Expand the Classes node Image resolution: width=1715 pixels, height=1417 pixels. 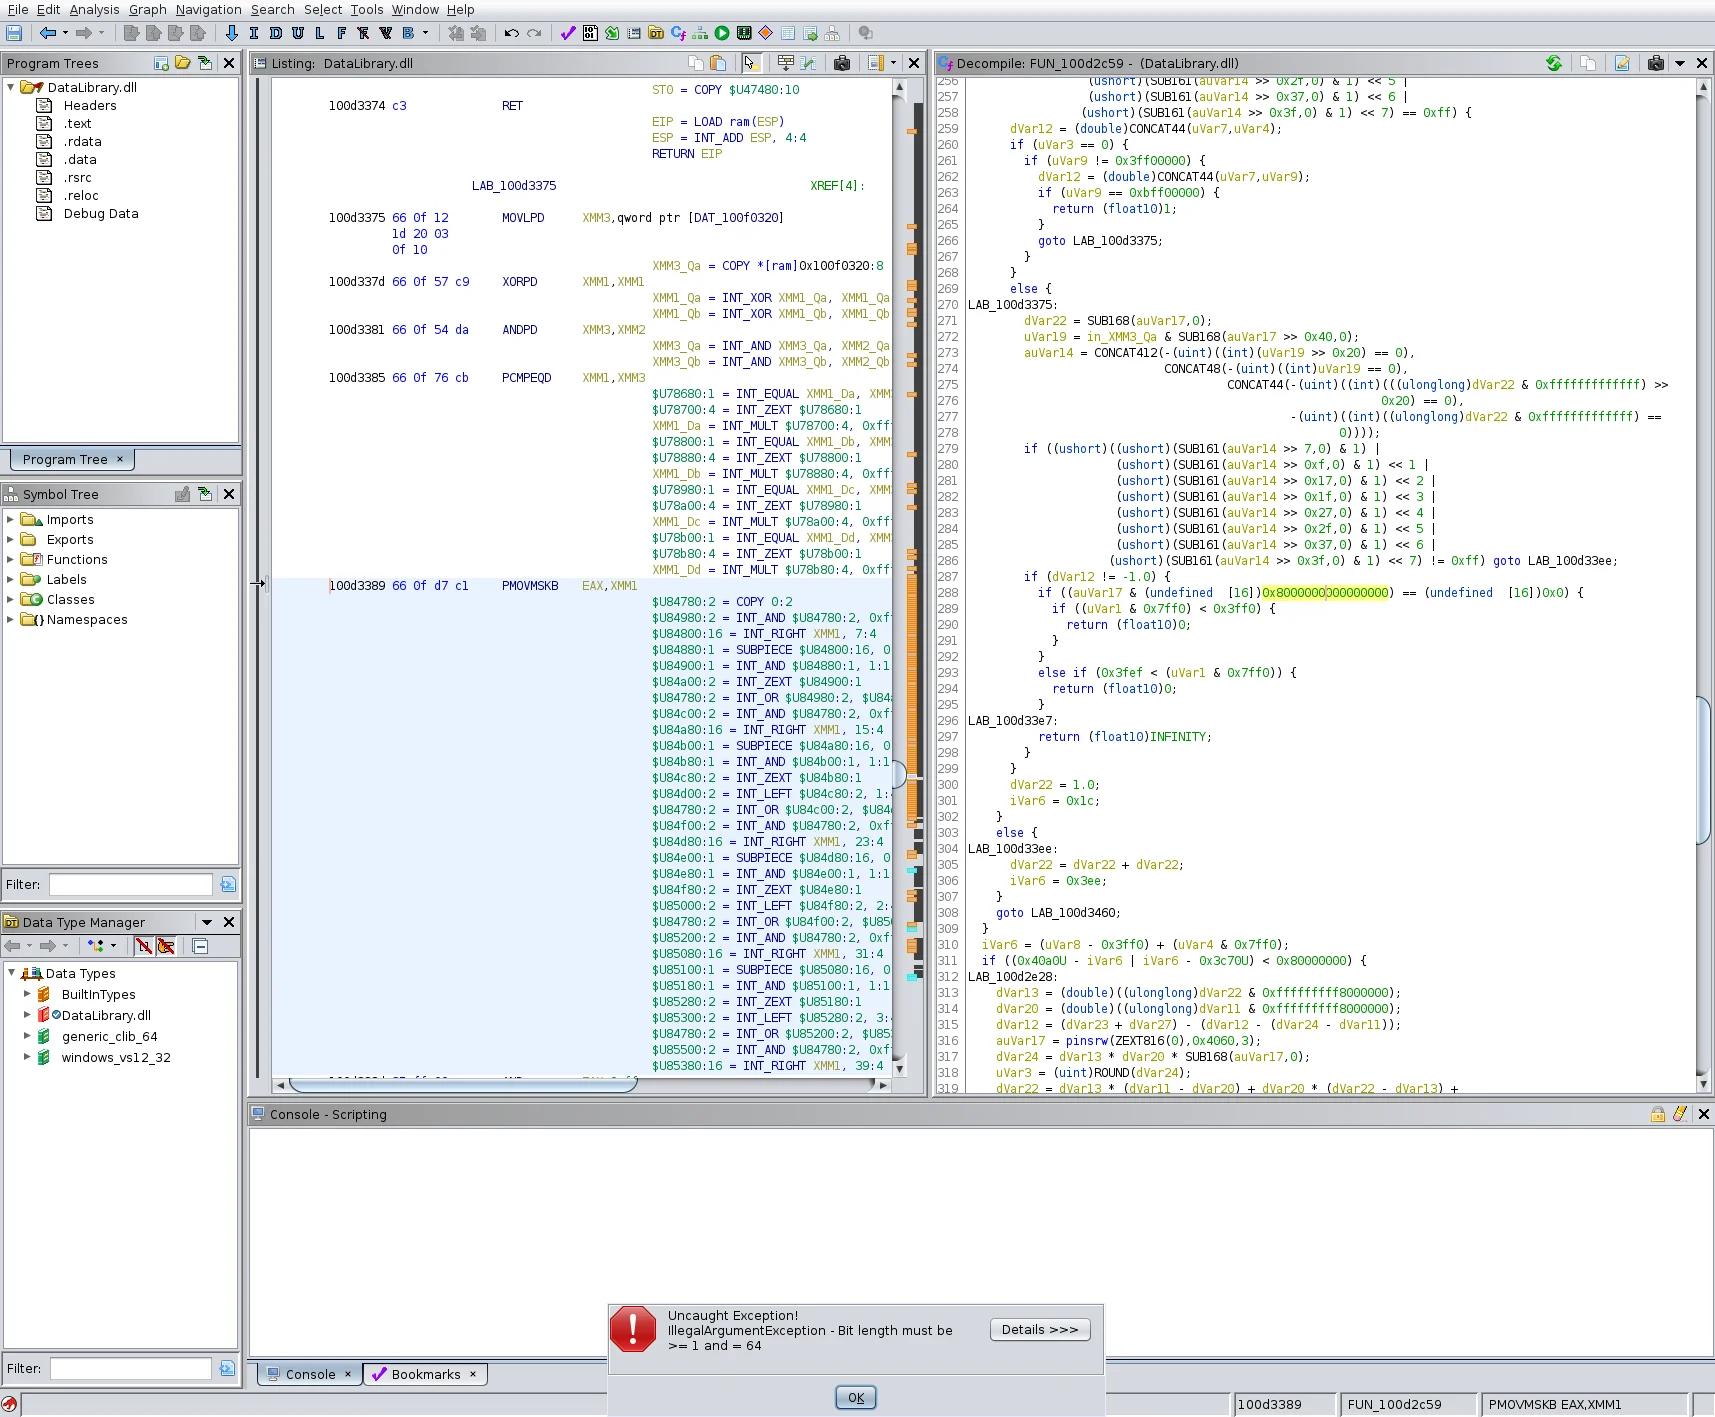[10, 600]
